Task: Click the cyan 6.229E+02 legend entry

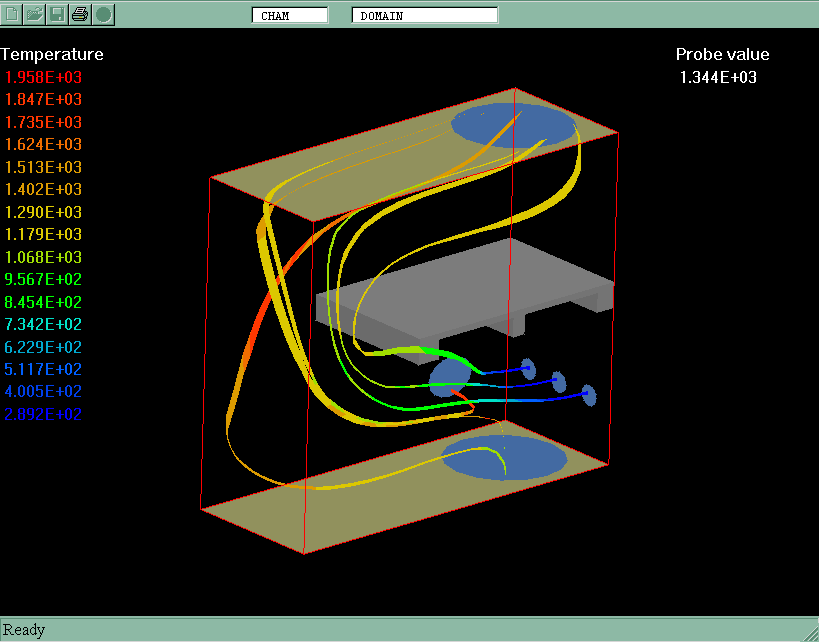Action: coord(43,347)
